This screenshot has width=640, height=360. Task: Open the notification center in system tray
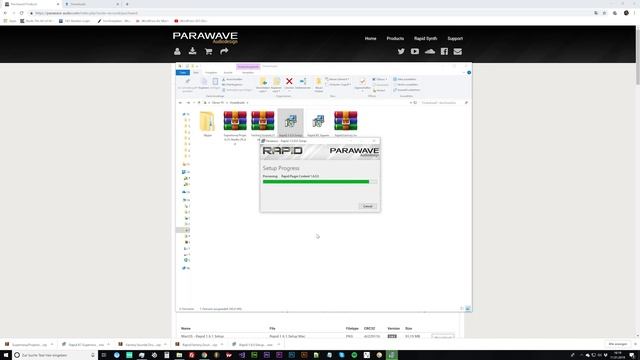(632, 355)
